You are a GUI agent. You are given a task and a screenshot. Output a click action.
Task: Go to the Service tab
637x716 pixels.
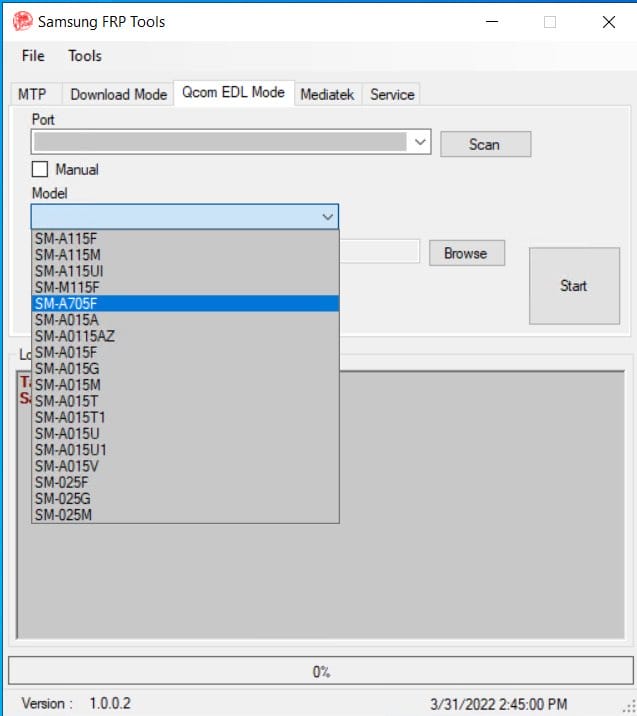coord(392,95)
